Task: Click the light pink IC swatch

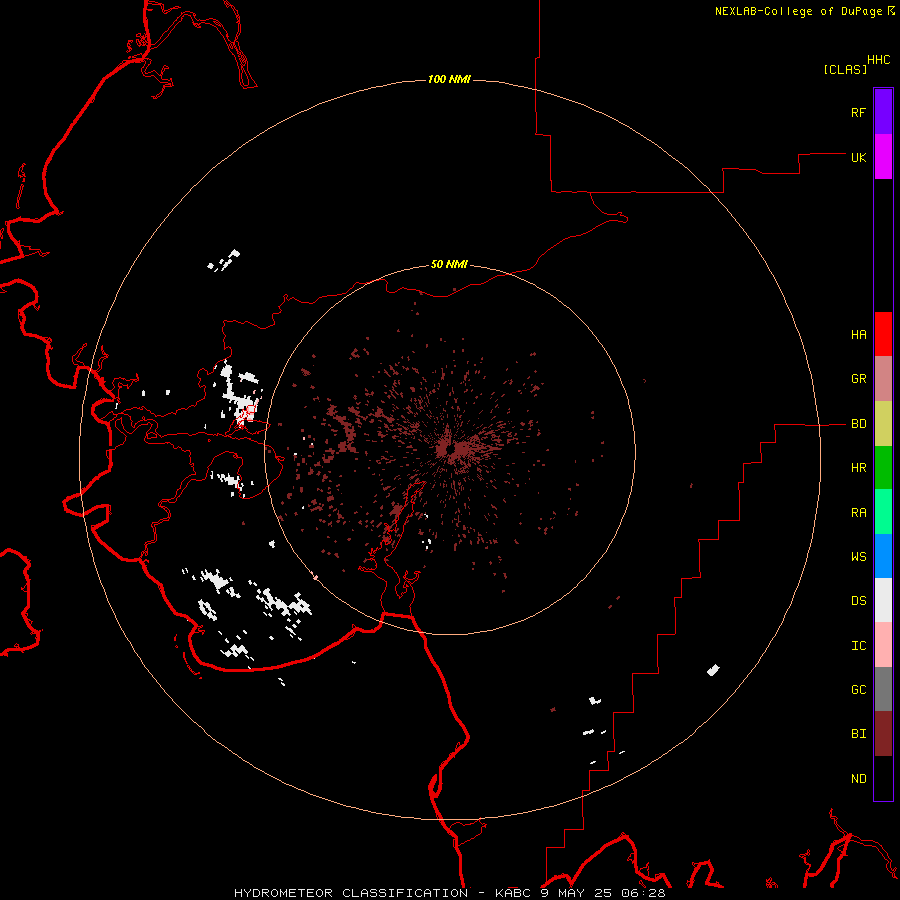Action: click(883, 645)
